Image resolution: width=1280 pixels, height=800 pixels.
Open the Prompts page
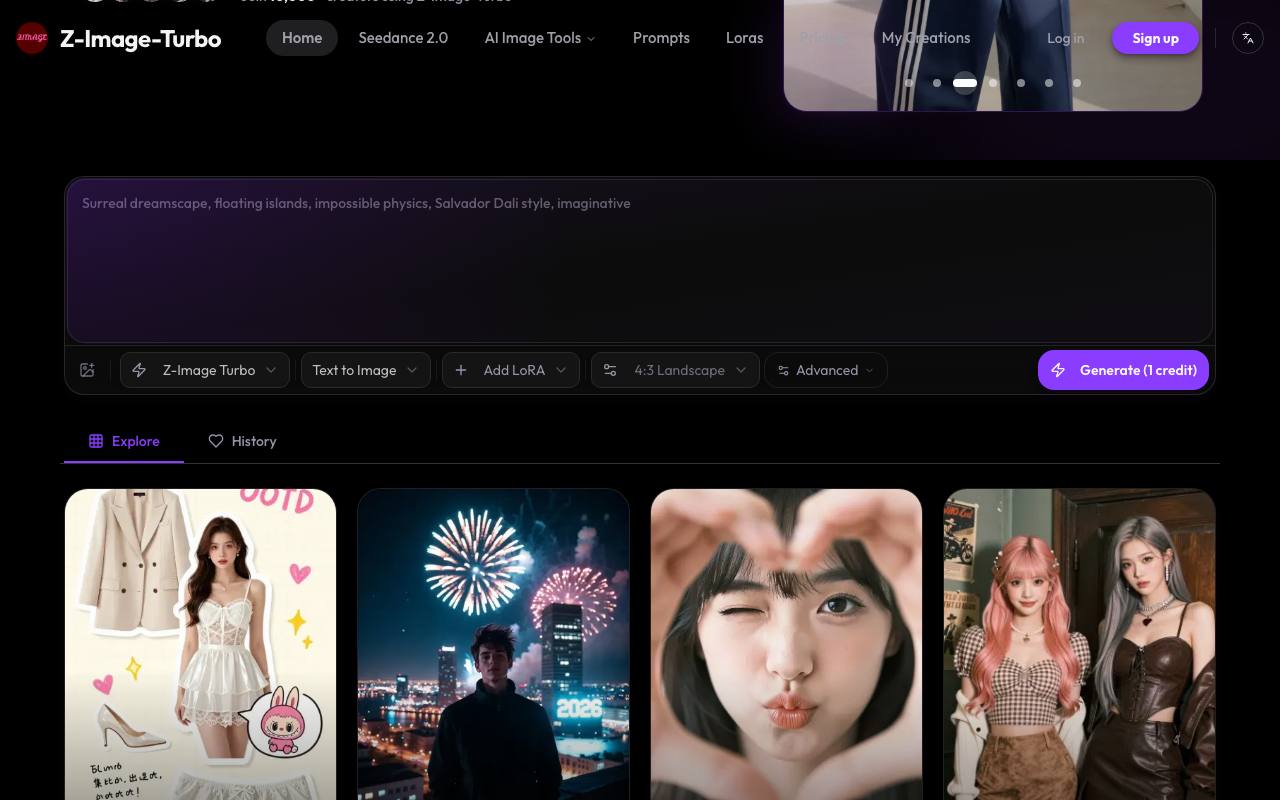click(x=661, y=38)
